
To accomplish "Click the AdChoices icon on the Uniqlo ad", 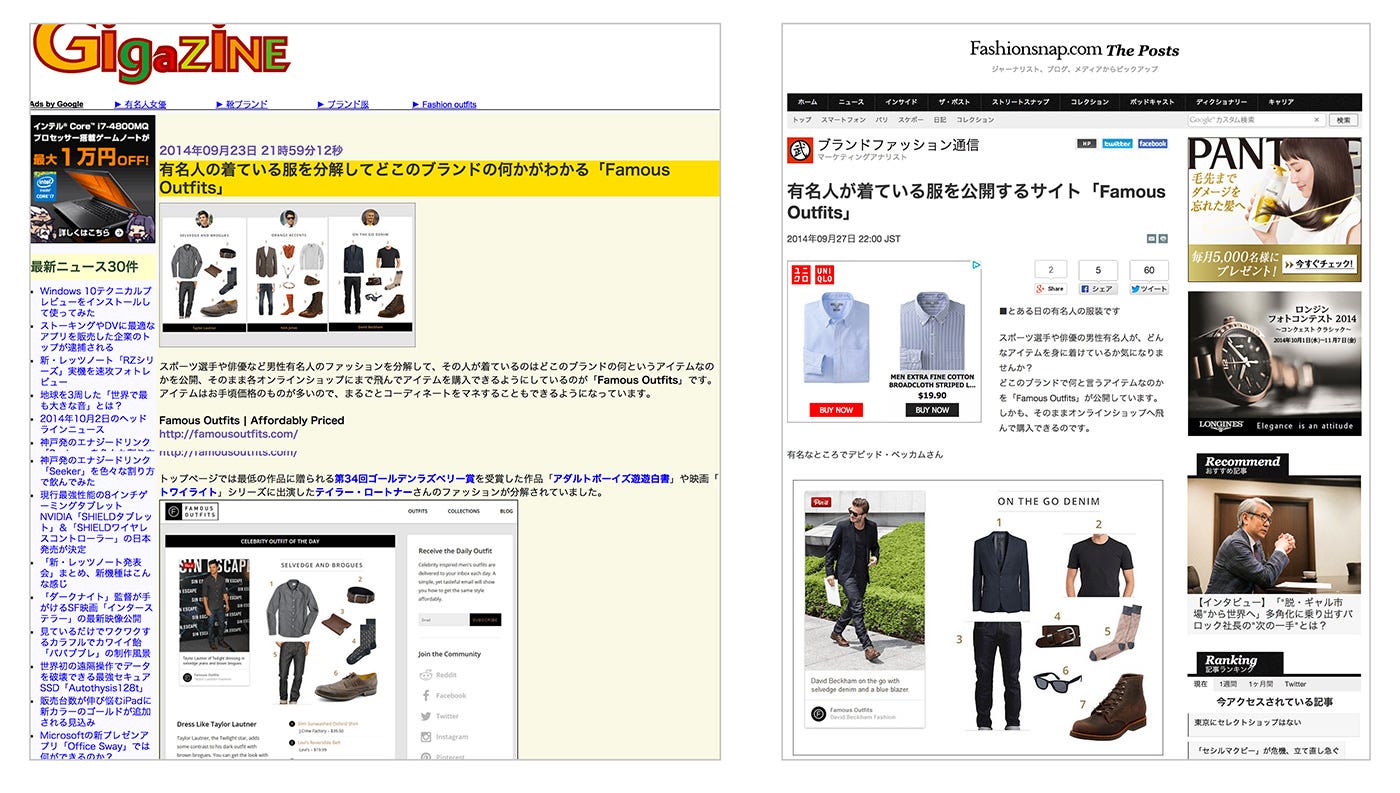I will 977,266.
